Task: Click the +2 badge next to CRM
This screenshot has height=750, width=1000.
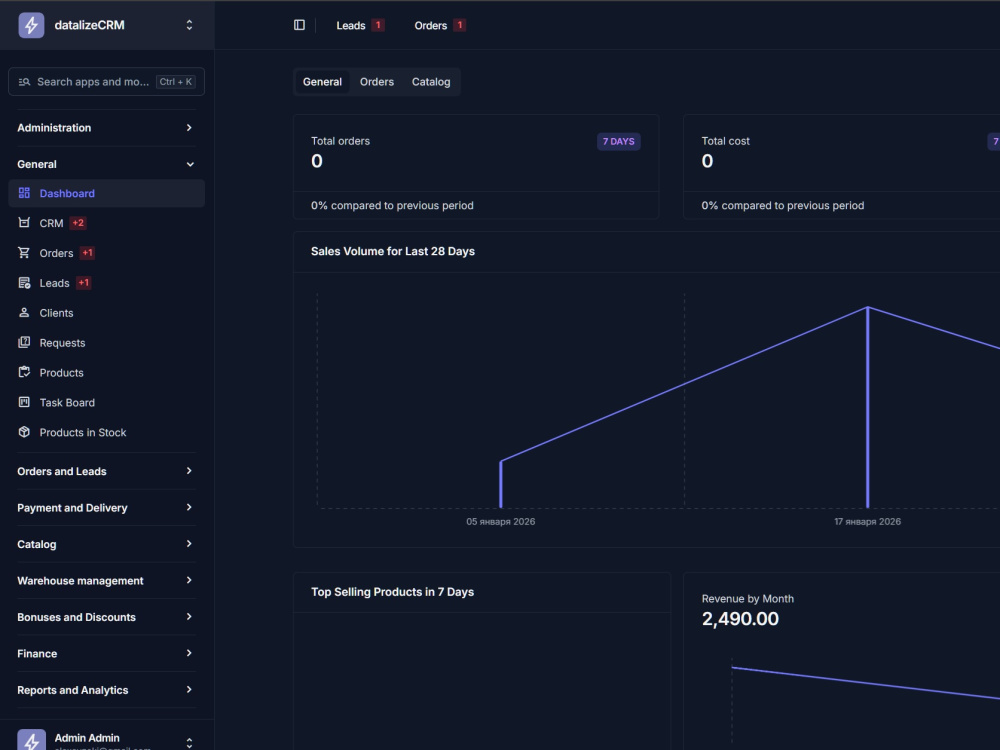Action: point(78,223)
